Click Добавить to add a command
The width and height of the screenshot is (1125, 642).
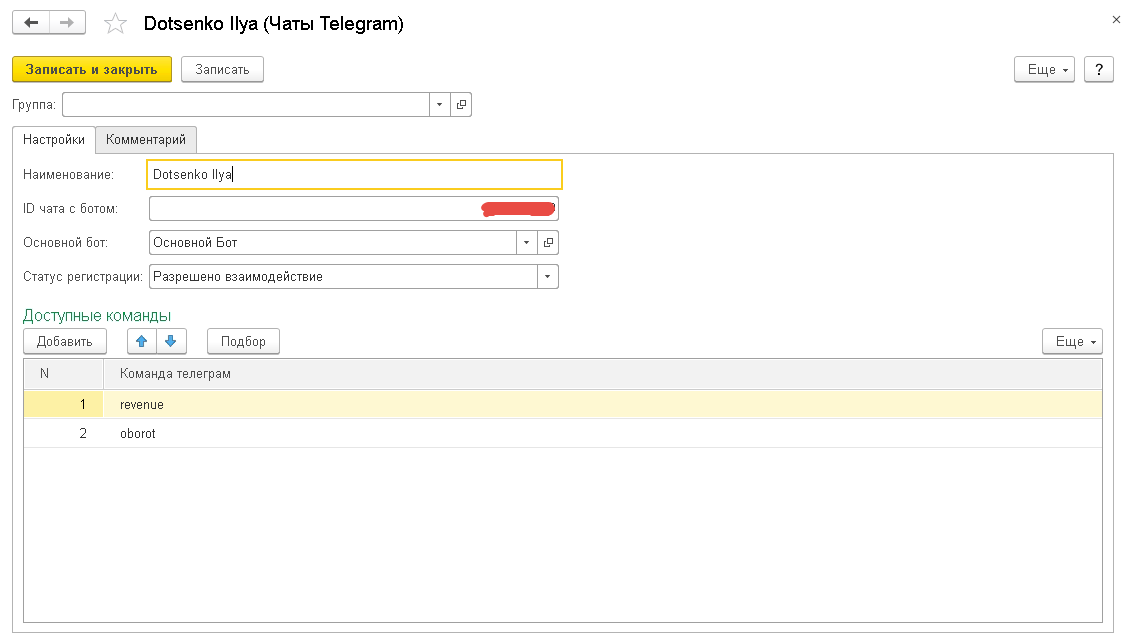(x=65, y=341)
